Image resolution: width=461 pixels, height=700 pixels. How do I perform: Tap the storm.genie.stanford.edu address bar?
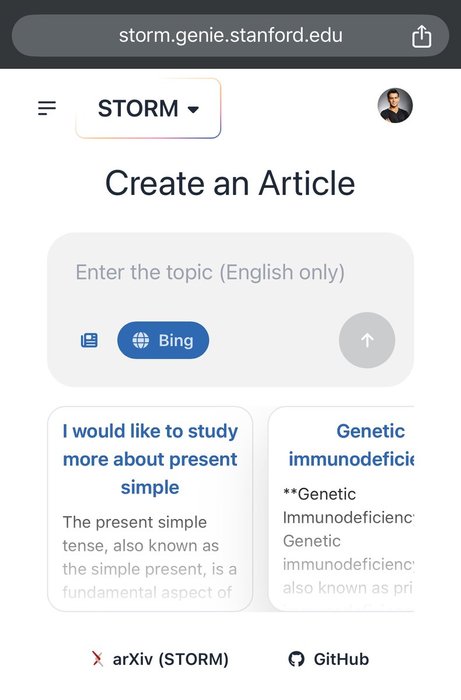coord(230,36)
